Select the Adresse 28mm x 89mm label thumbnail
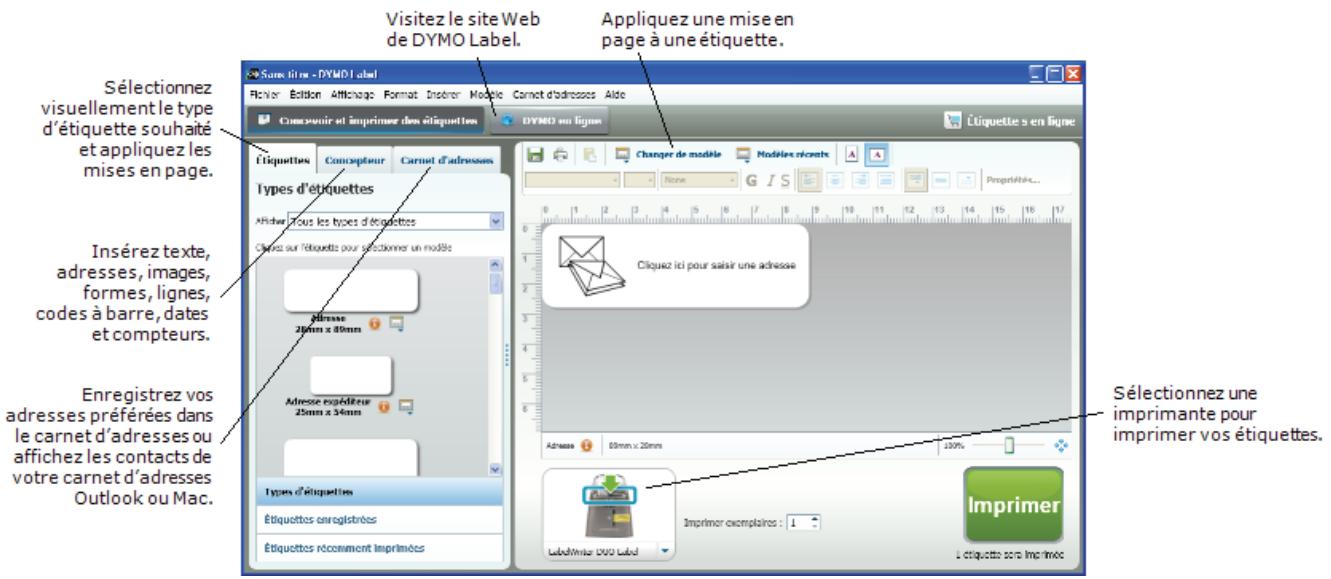This screenshot has width=1331, height=579. coord(351,290)
